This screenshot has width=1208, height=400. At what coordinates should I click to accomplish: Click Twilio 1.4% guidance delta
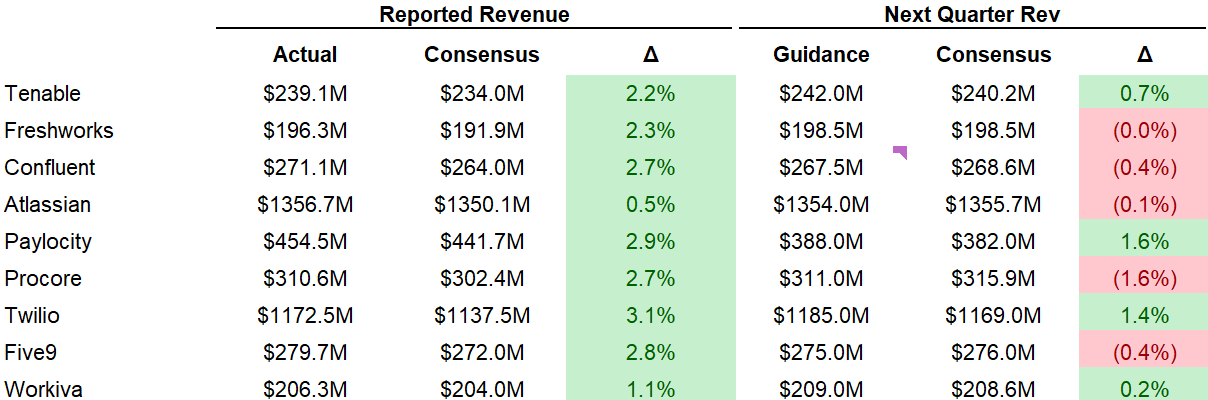point(1144,316)
